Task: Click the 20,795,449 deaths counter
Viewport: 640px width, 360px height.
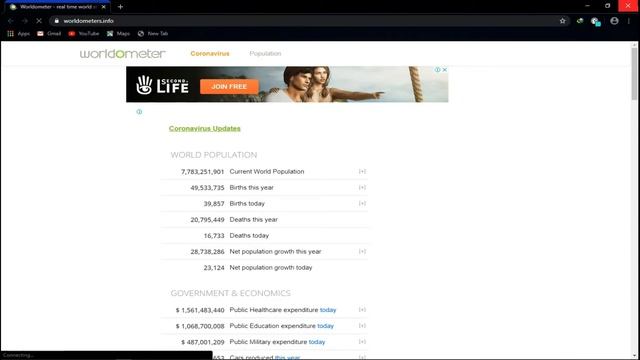Action: 207,220
